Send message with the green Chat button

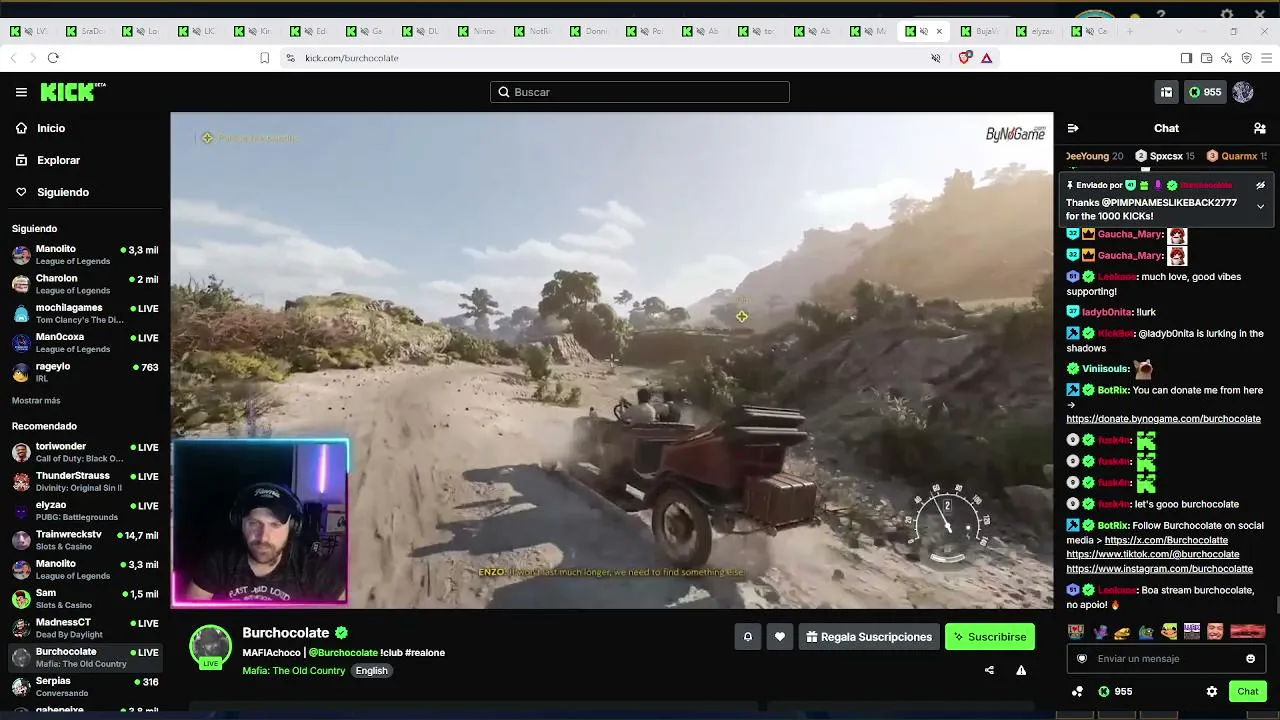pos(1248,691)
